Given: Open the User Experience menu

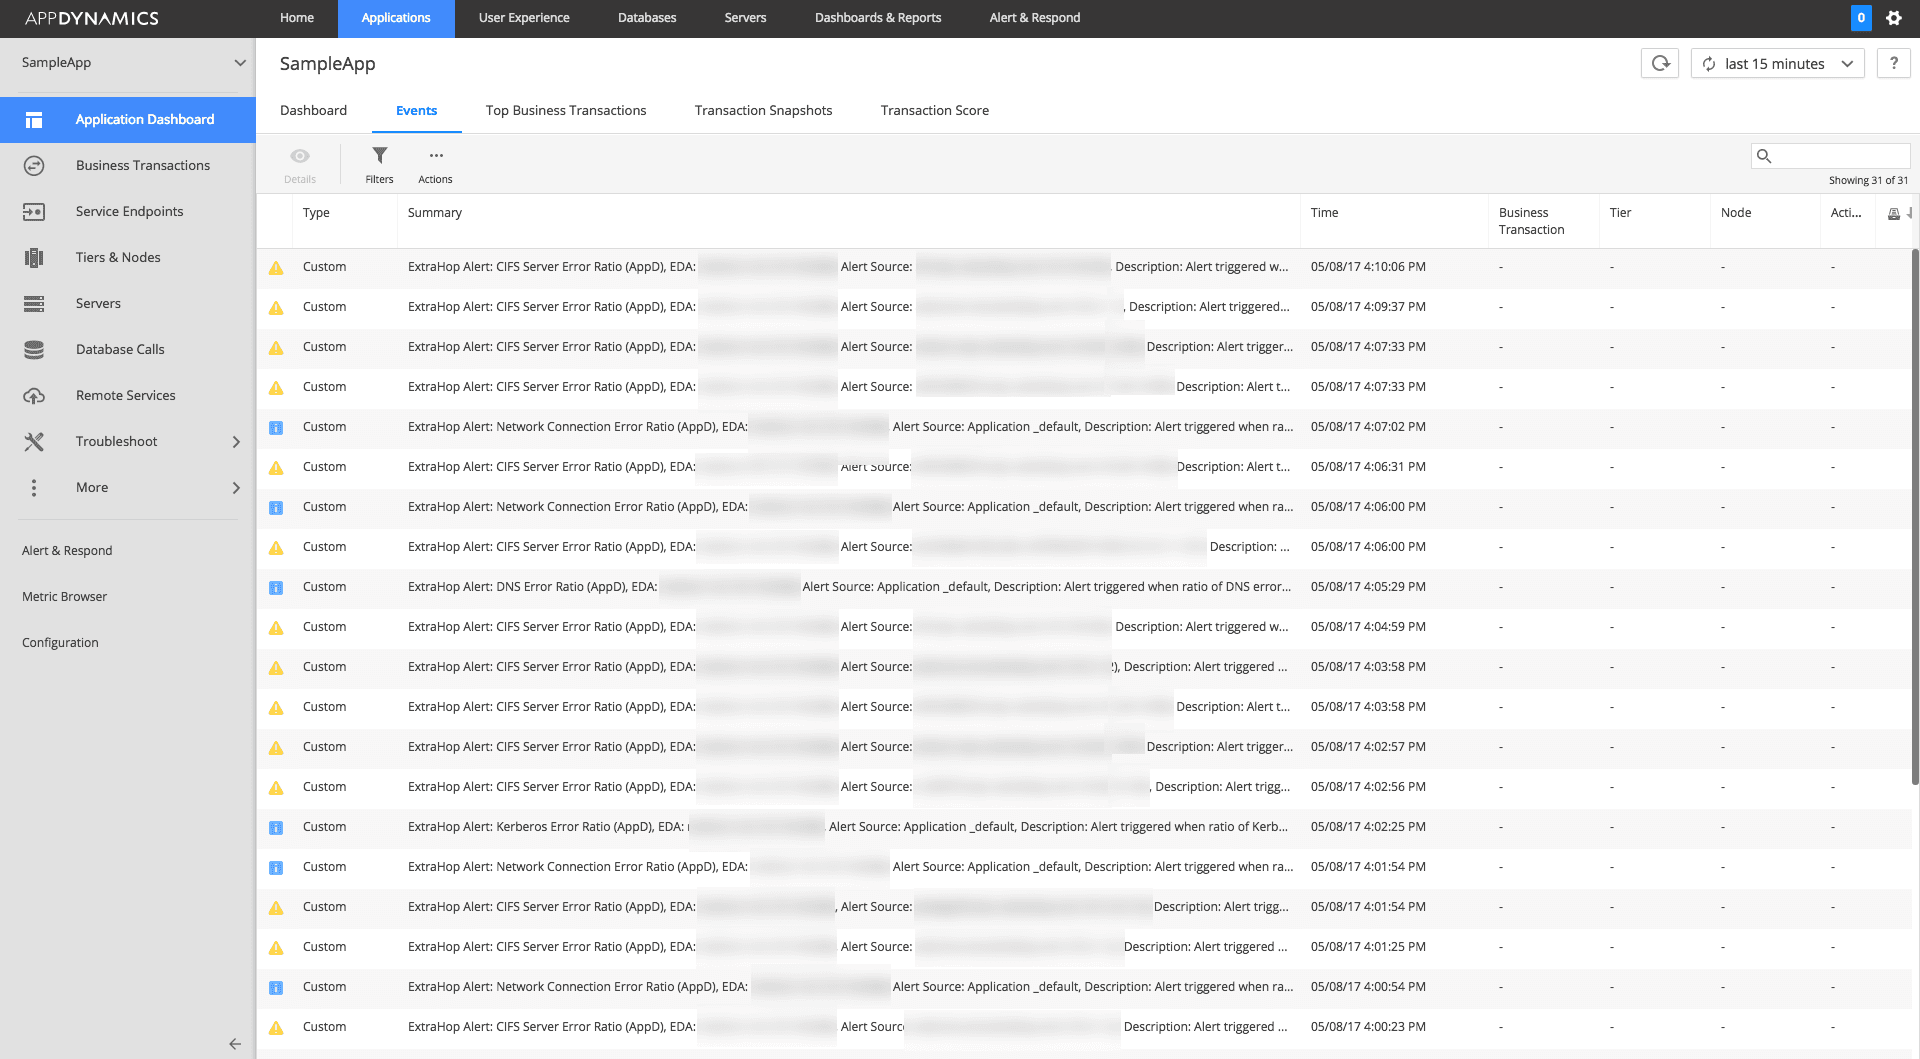Looking at the screenshot, I should click(x=524, y=18).
